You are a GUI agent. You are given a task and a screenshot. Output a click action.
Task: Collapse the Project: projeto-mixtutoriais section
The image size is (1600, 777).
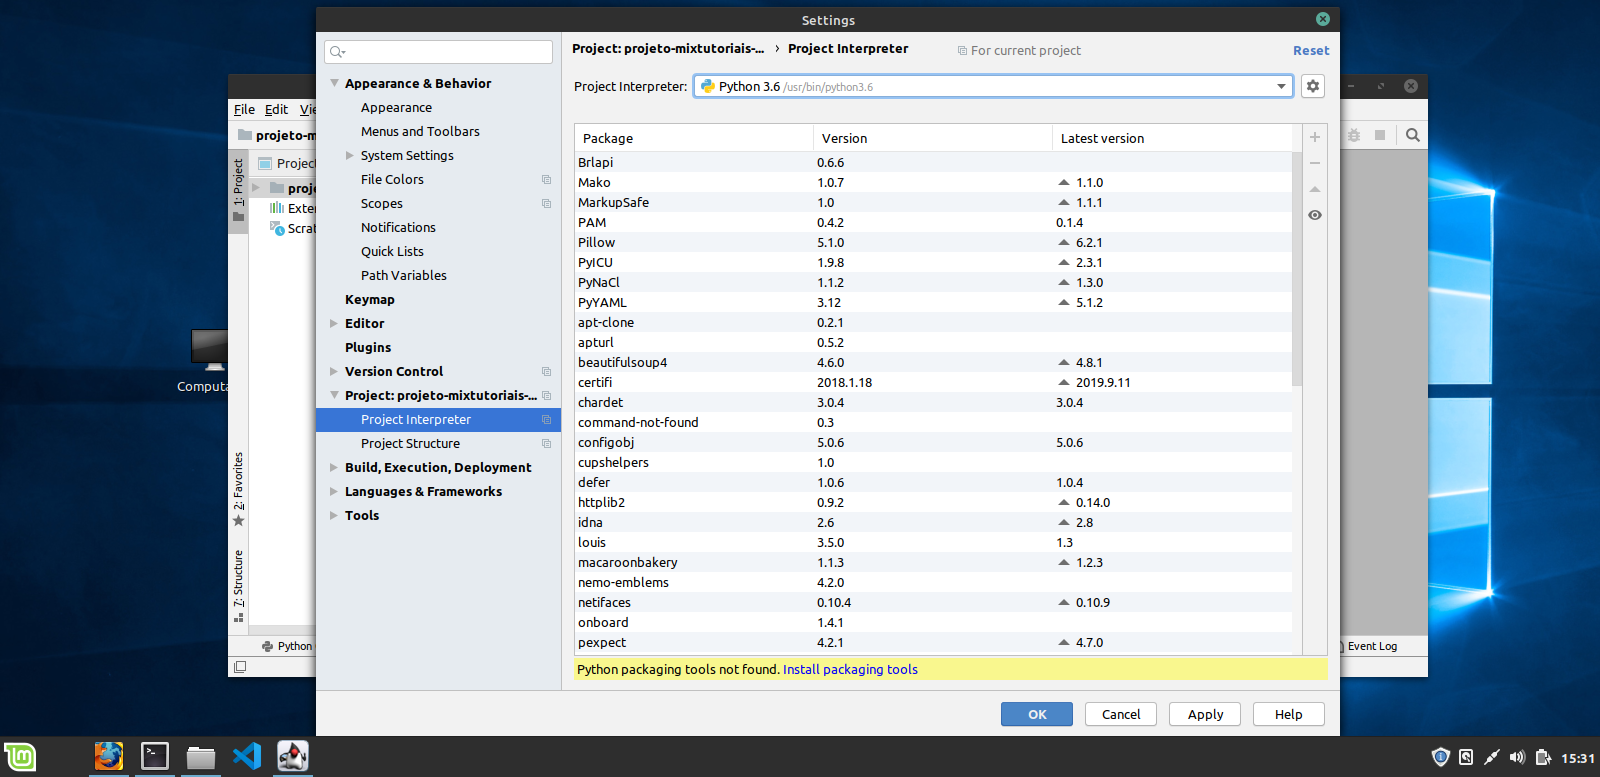click(x=335, y=396)
